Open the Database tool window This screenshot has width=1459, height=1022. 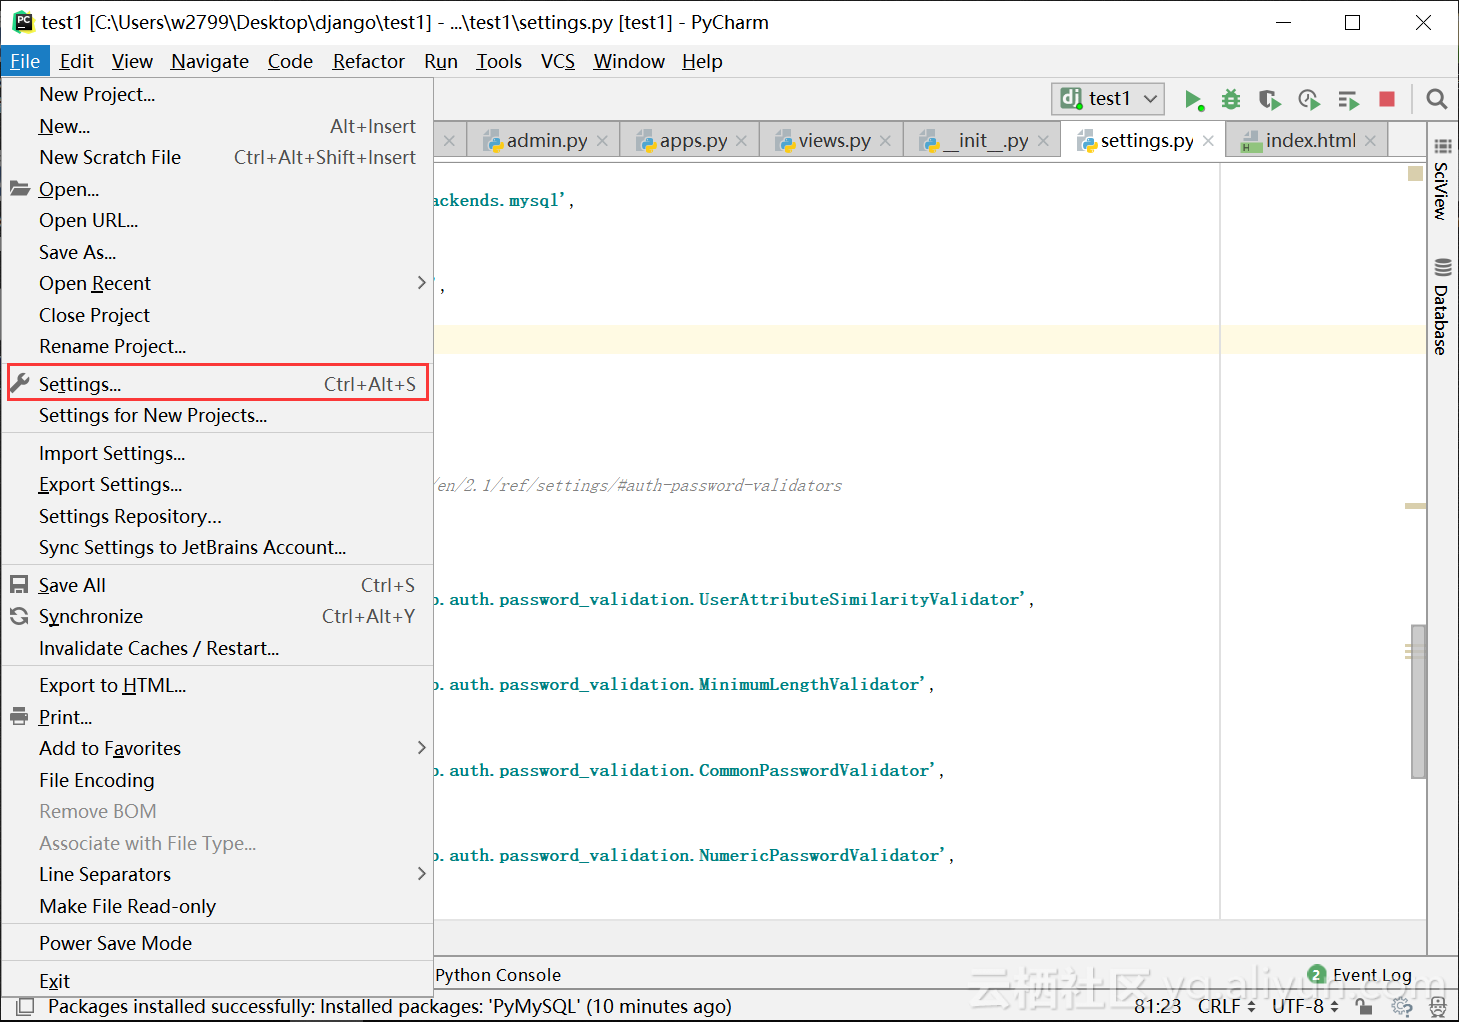coord(1441,306)
